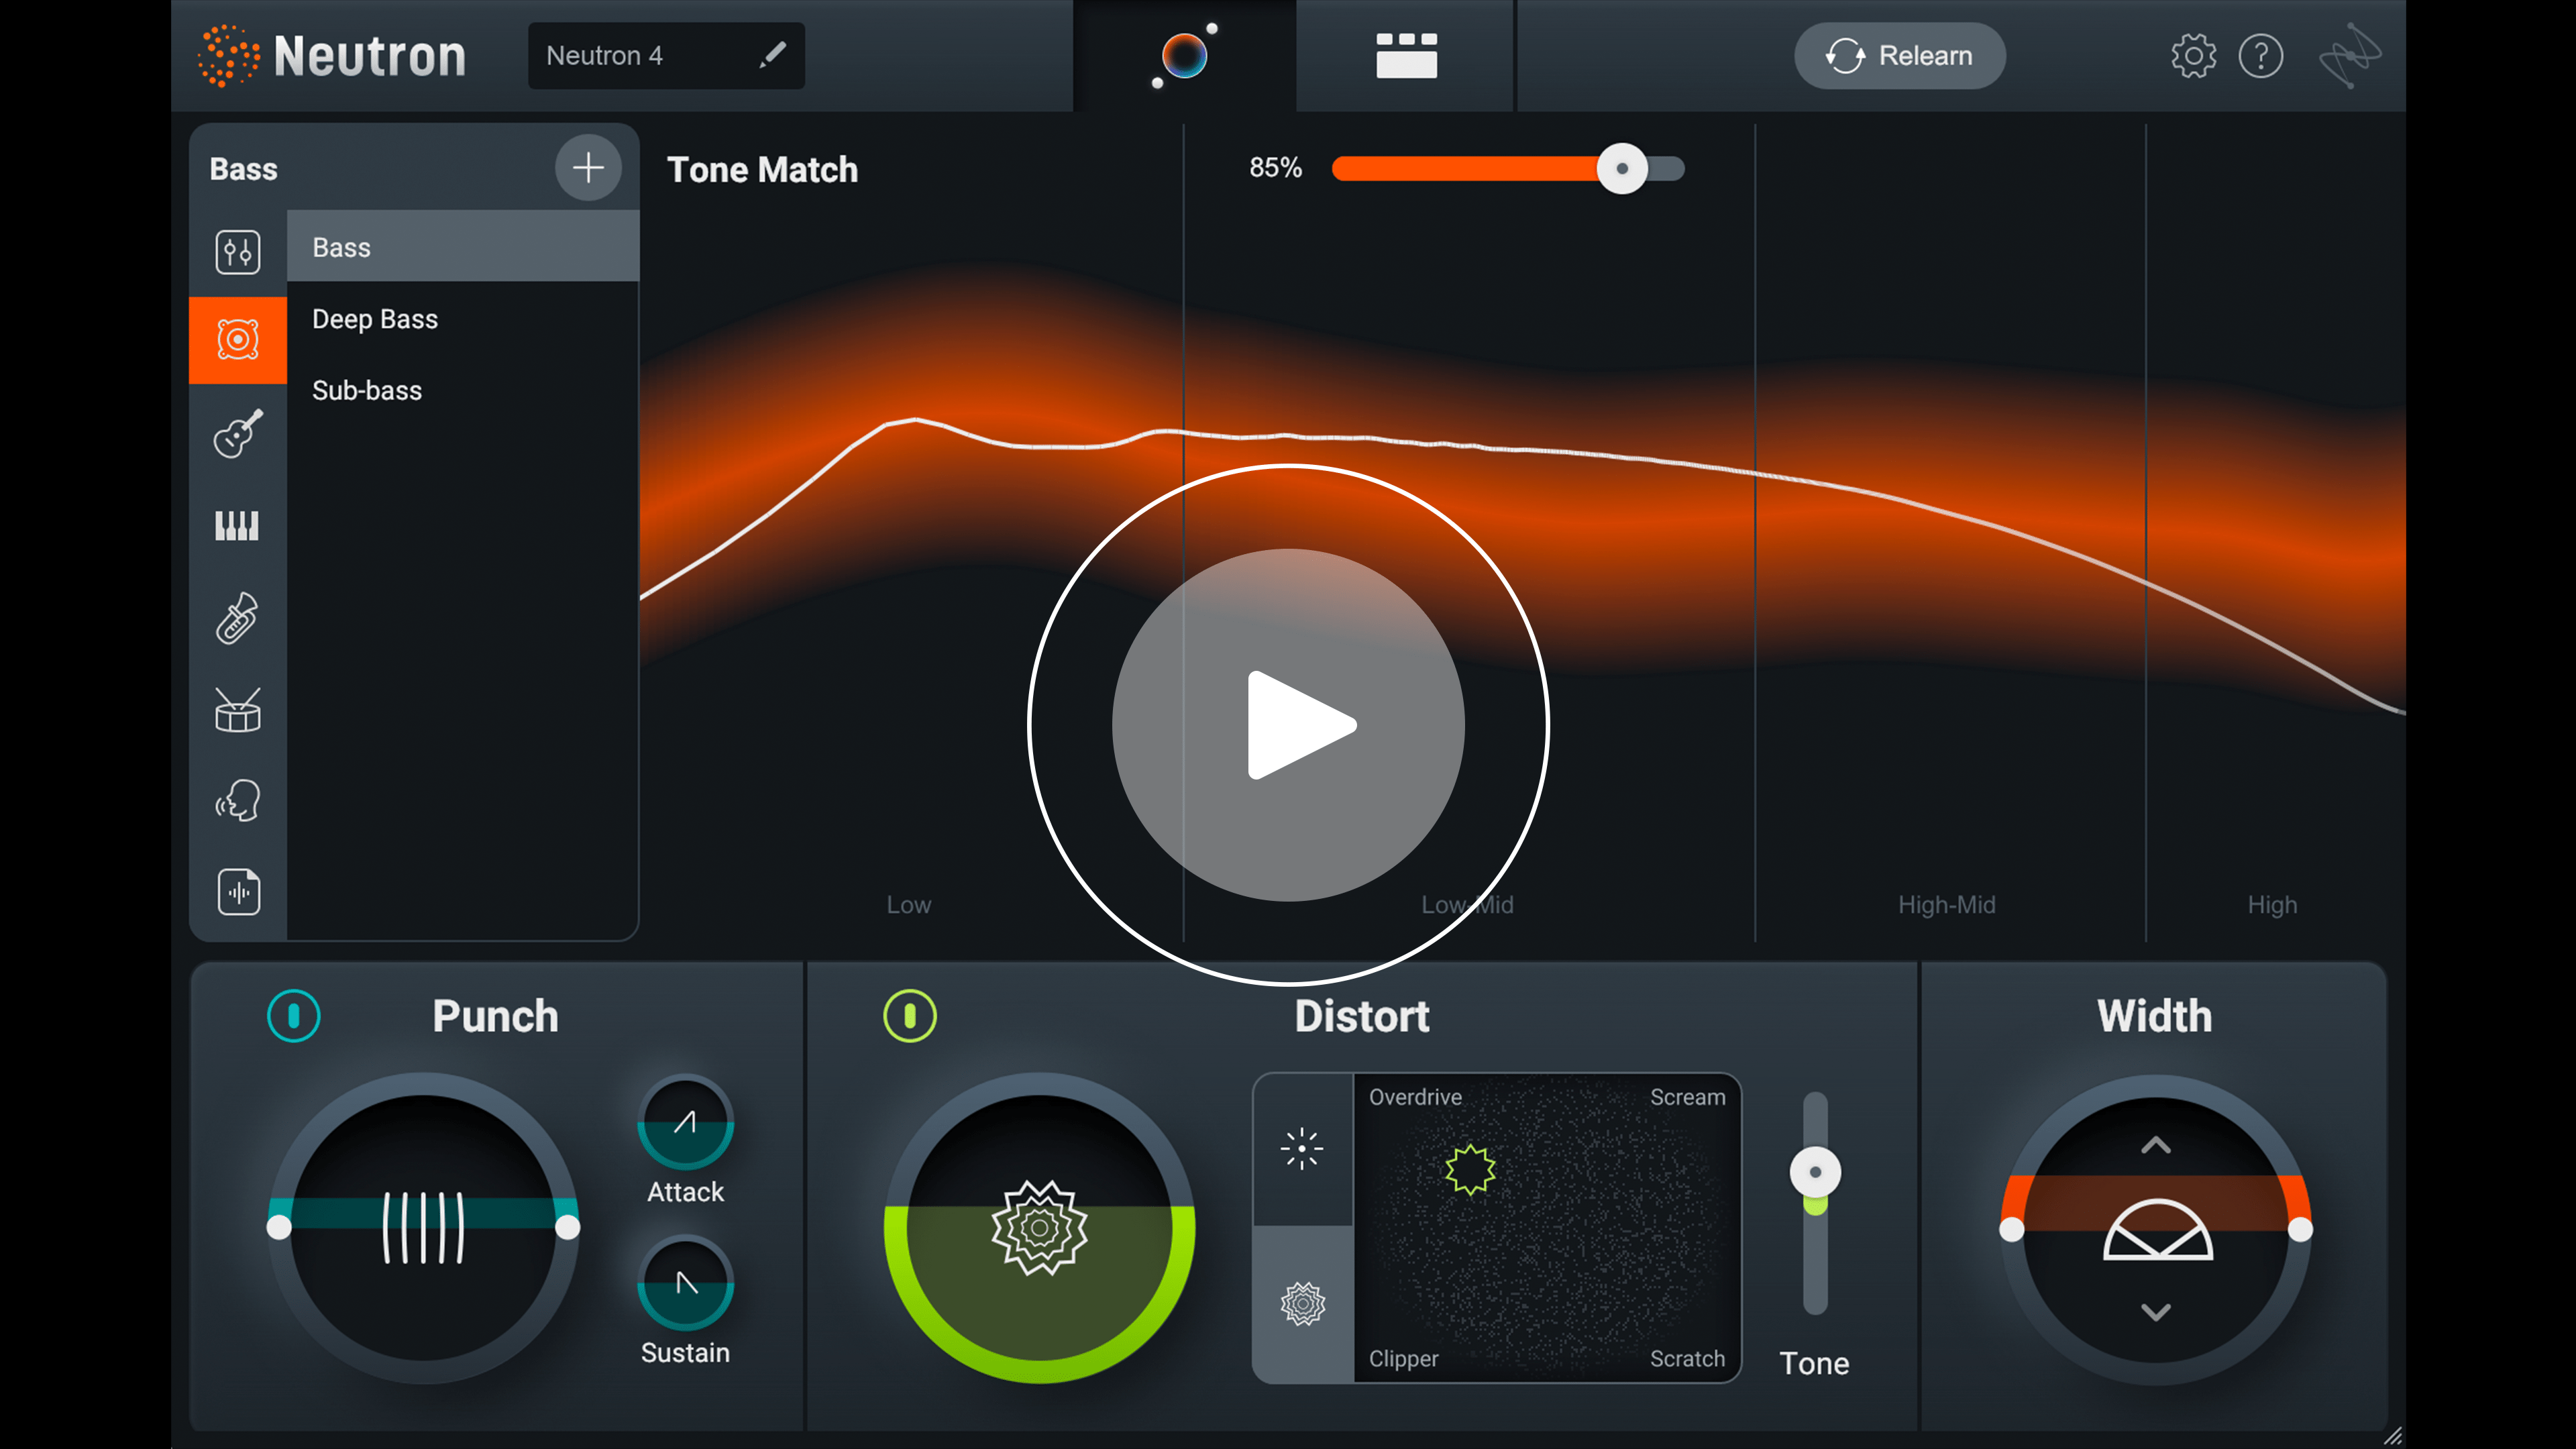Select the drums category icon
This screenshot has height=1449, width=2576.
(x=238, y=709)
